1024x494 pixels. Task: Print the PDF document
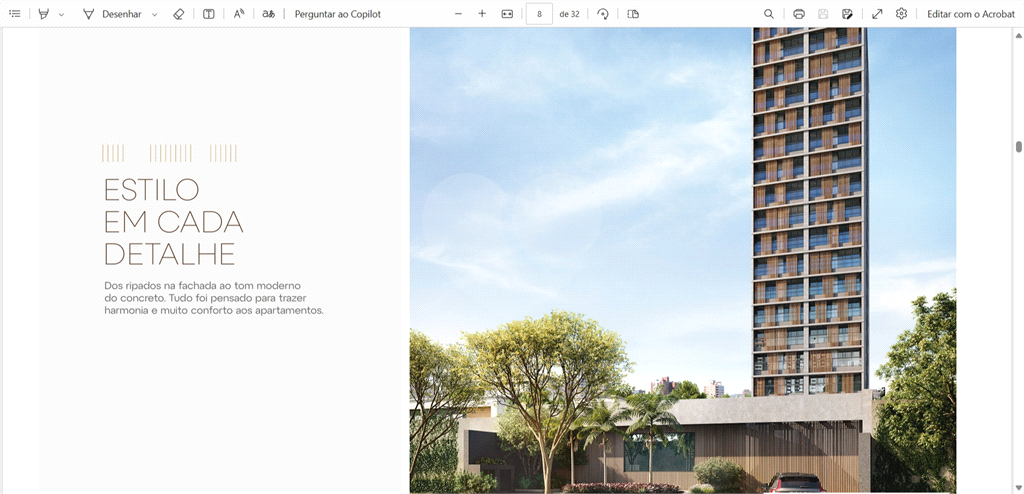coord(799,14)
